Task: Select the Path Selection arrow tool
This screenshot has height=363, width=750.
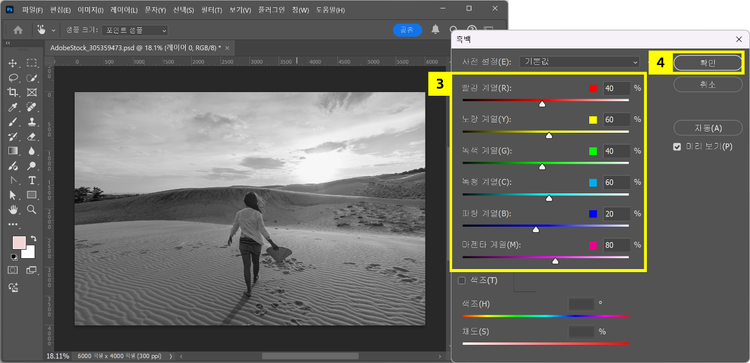Action: 13,195
